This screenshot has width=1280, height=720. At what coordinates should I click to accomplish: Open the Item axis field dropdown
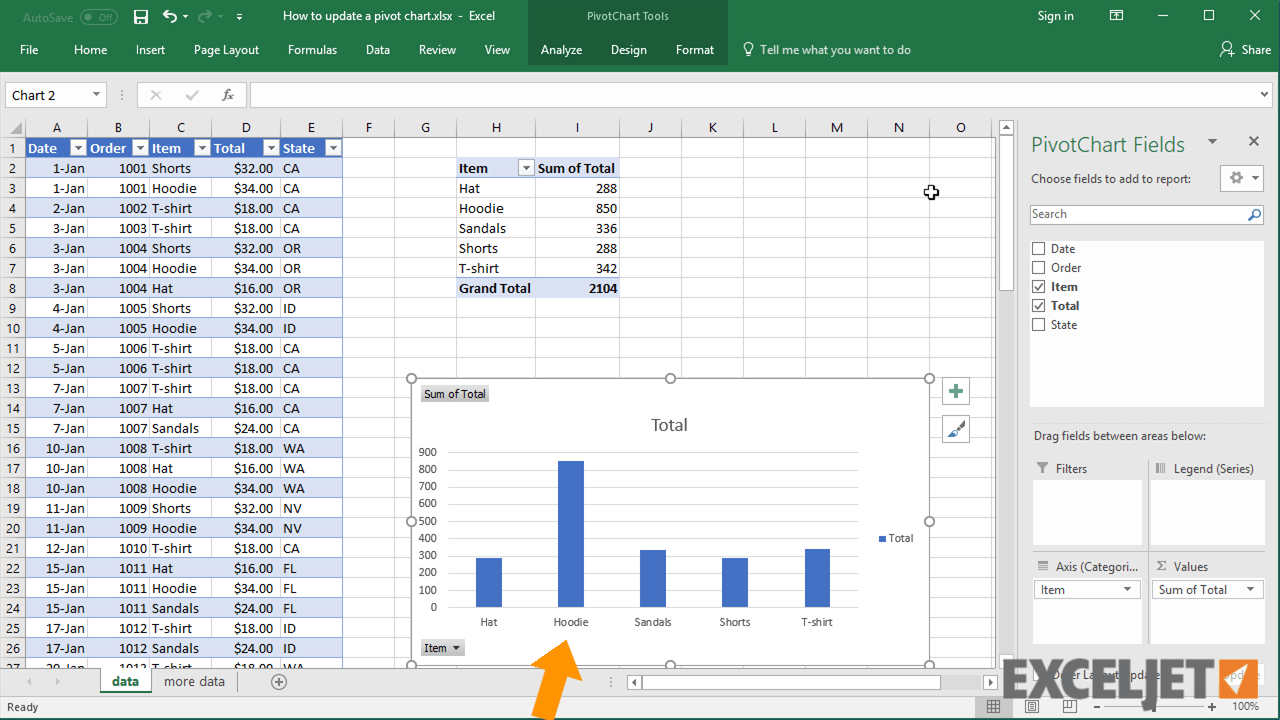pyautogui.click(x=1127, y=589)
